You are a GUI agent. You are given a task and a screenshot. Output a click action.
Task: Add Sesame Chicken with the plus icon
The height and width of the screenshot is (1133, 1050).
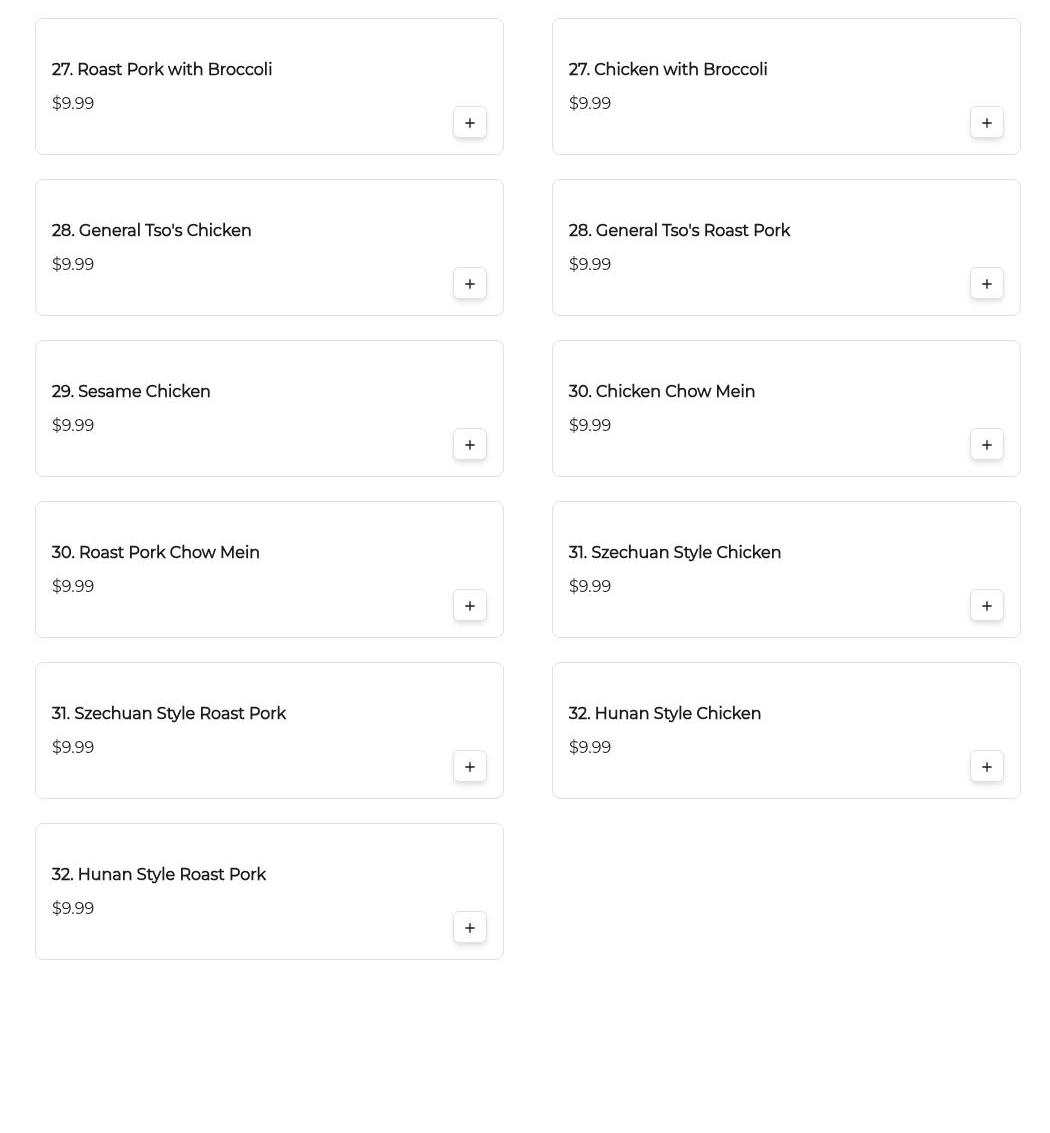point(470,445)
